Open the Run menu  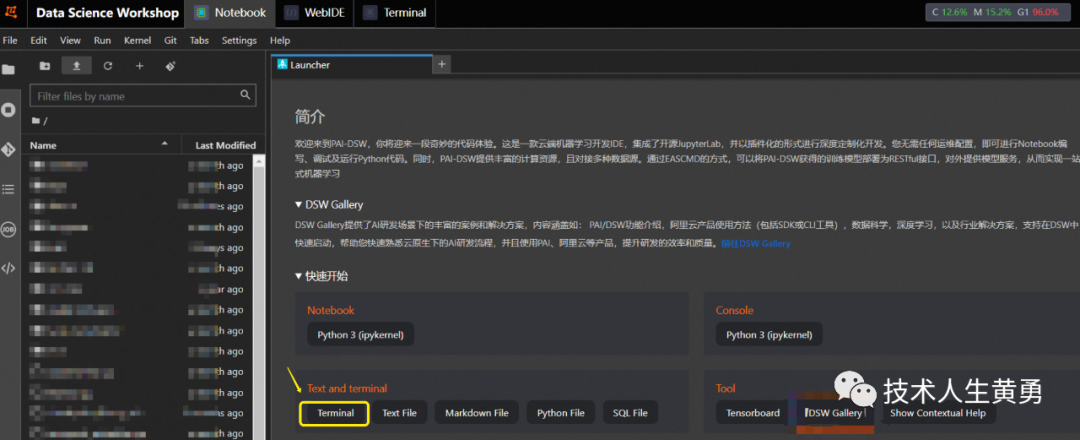coord(102,41)
